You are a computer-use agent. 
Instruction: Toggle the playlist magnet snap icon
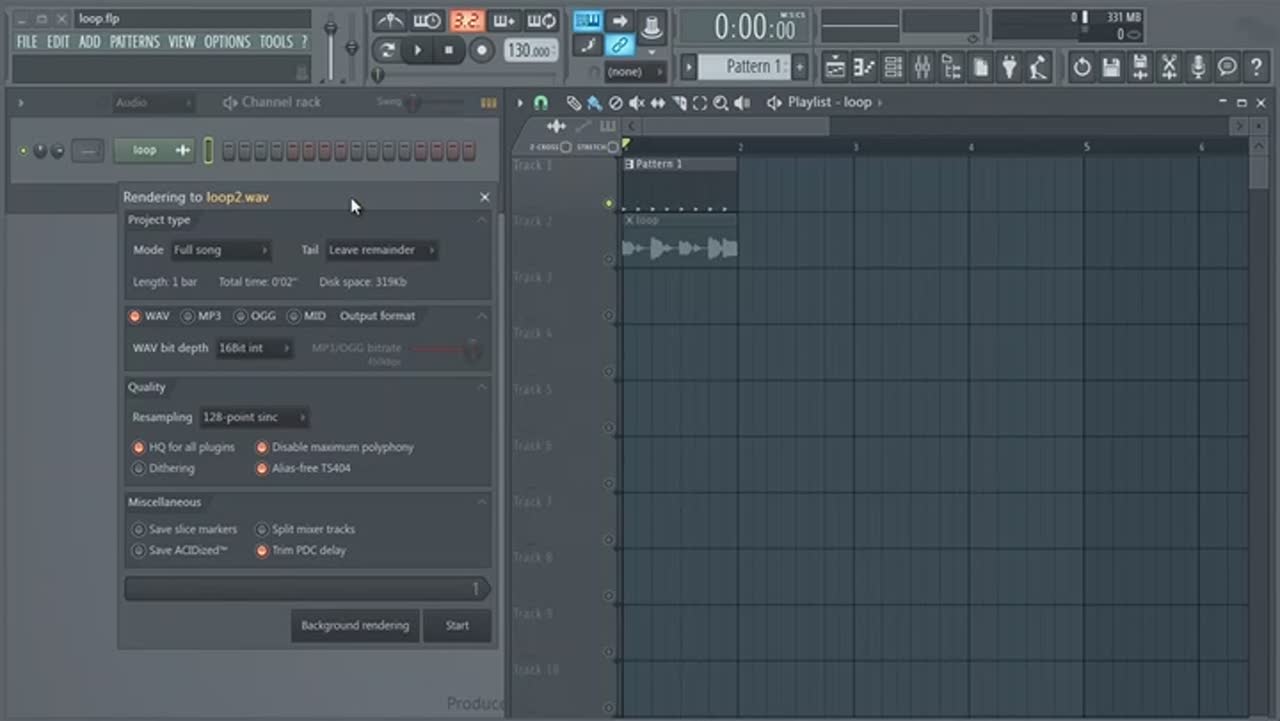tap(541, 102)
